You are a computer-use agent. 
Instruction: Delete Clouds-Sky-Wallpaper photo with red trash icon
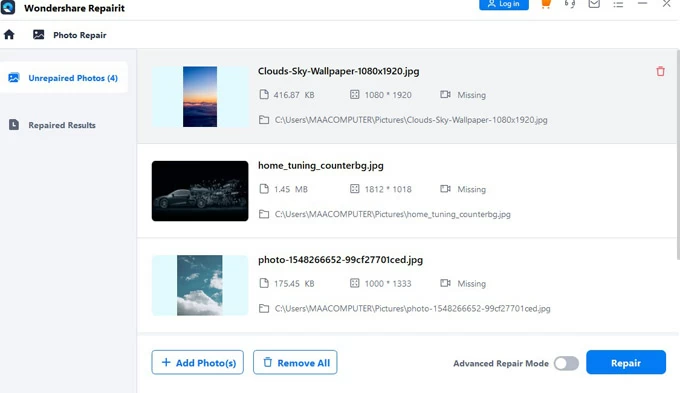coord(660,71)
